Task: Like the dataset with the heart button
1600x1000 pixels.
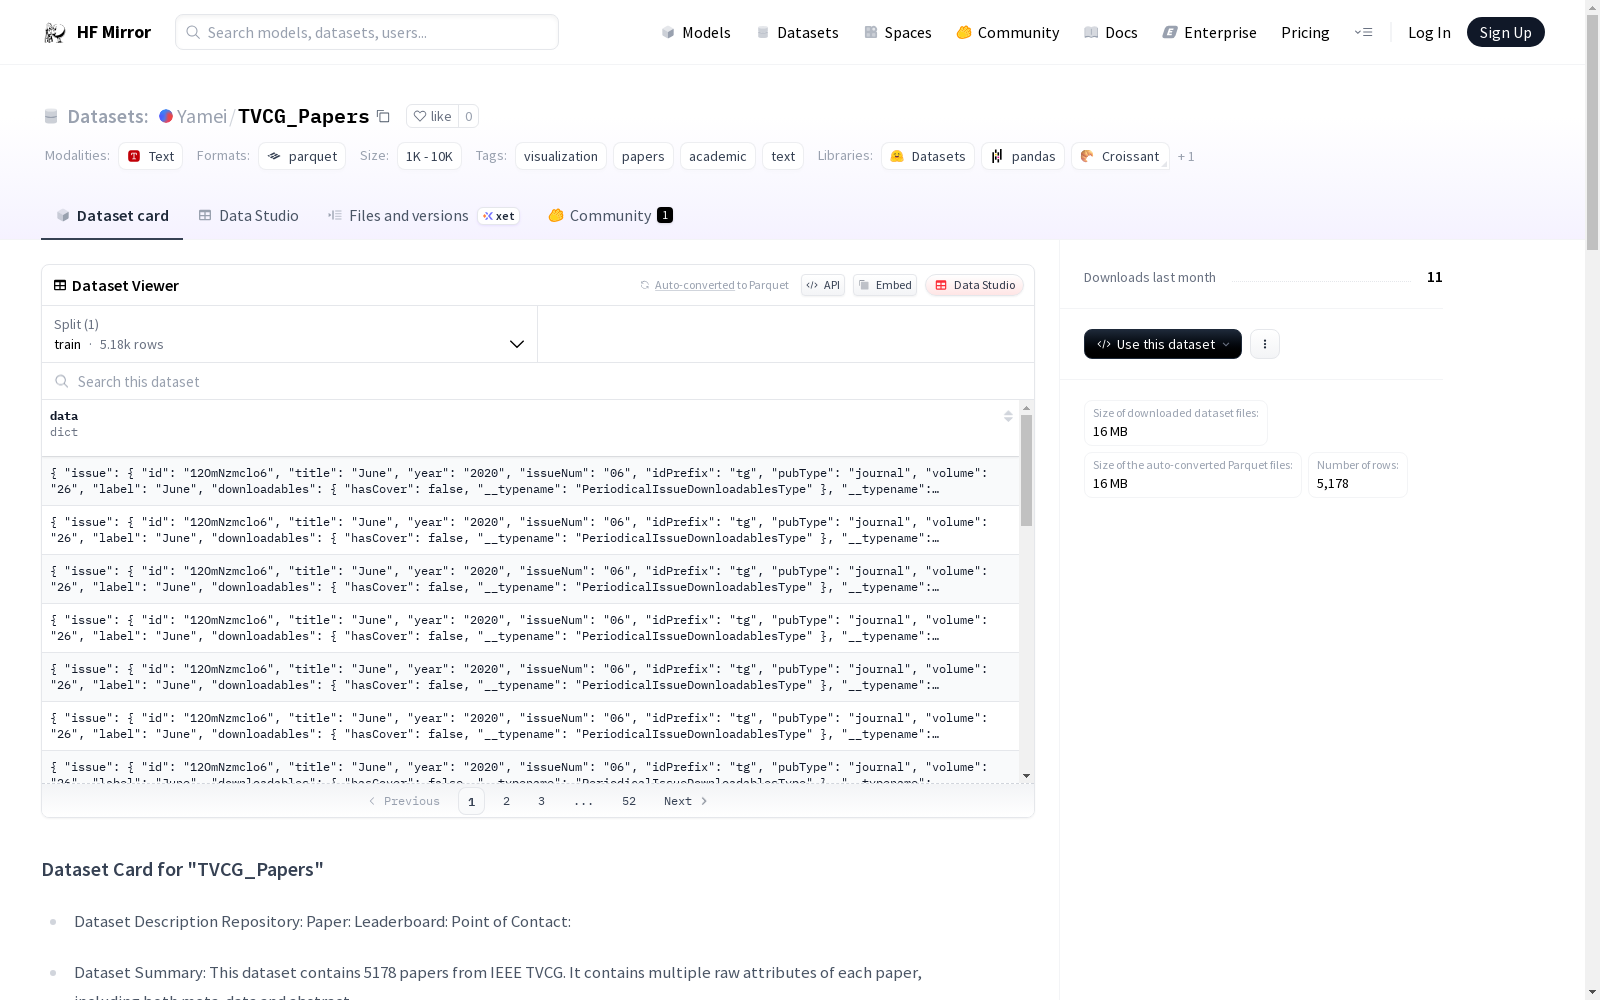Action: [x=432, y=116]
